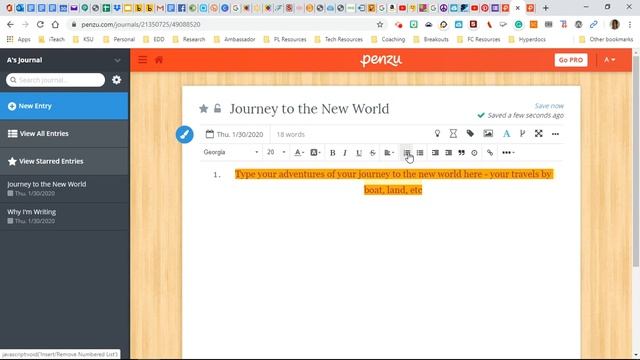Screen dimensions: 640x360
Task: Toggle strikethrough formatting
Action: 373,153
